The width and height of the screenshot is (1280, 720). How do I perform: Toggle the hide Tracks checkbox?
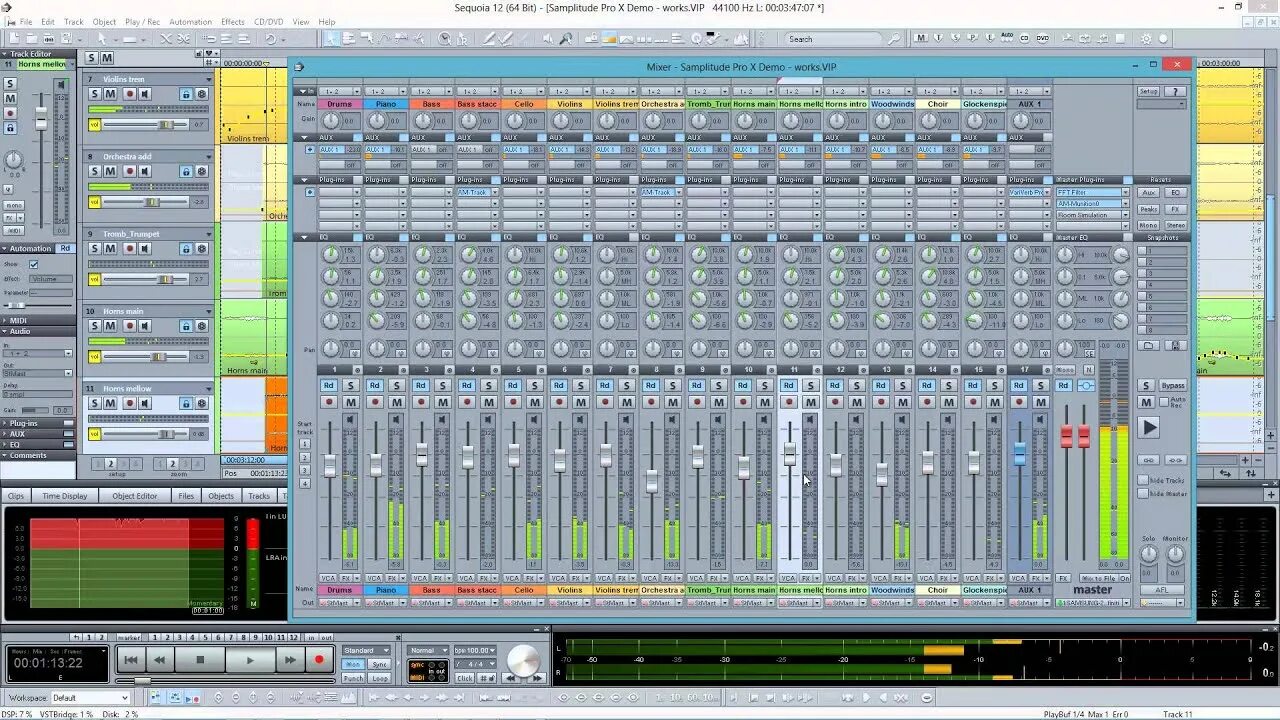coord(1143,480)
